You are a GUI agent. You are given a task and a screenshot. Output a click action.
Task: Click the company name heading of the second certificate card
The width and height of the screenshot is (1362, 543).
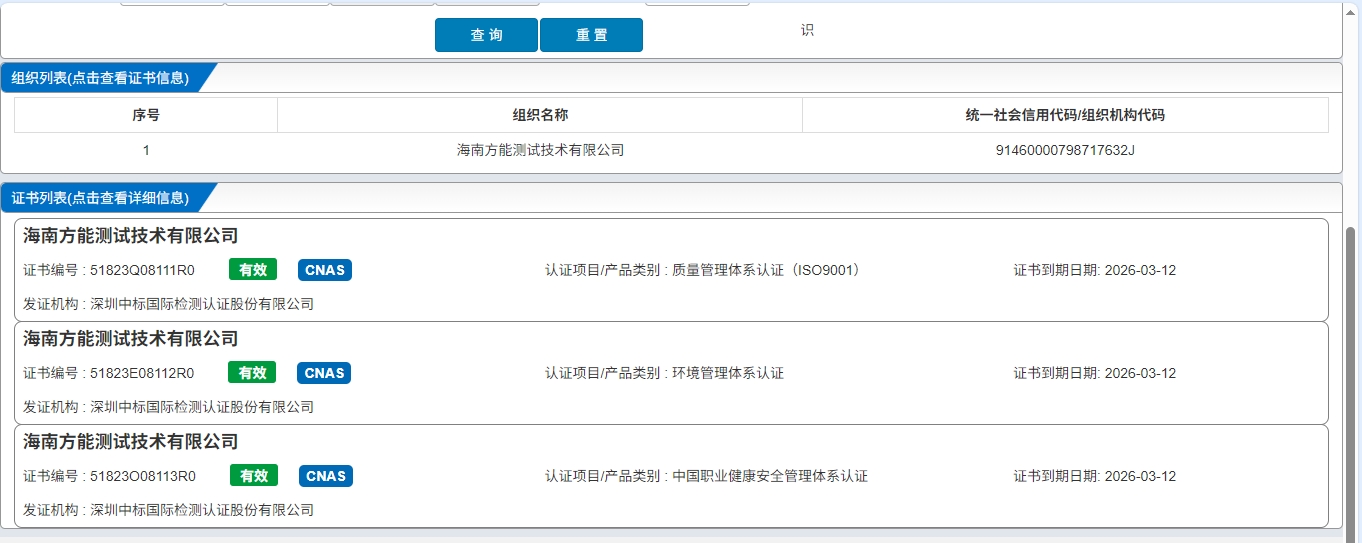pyautogui.click(x=131, y=339)
